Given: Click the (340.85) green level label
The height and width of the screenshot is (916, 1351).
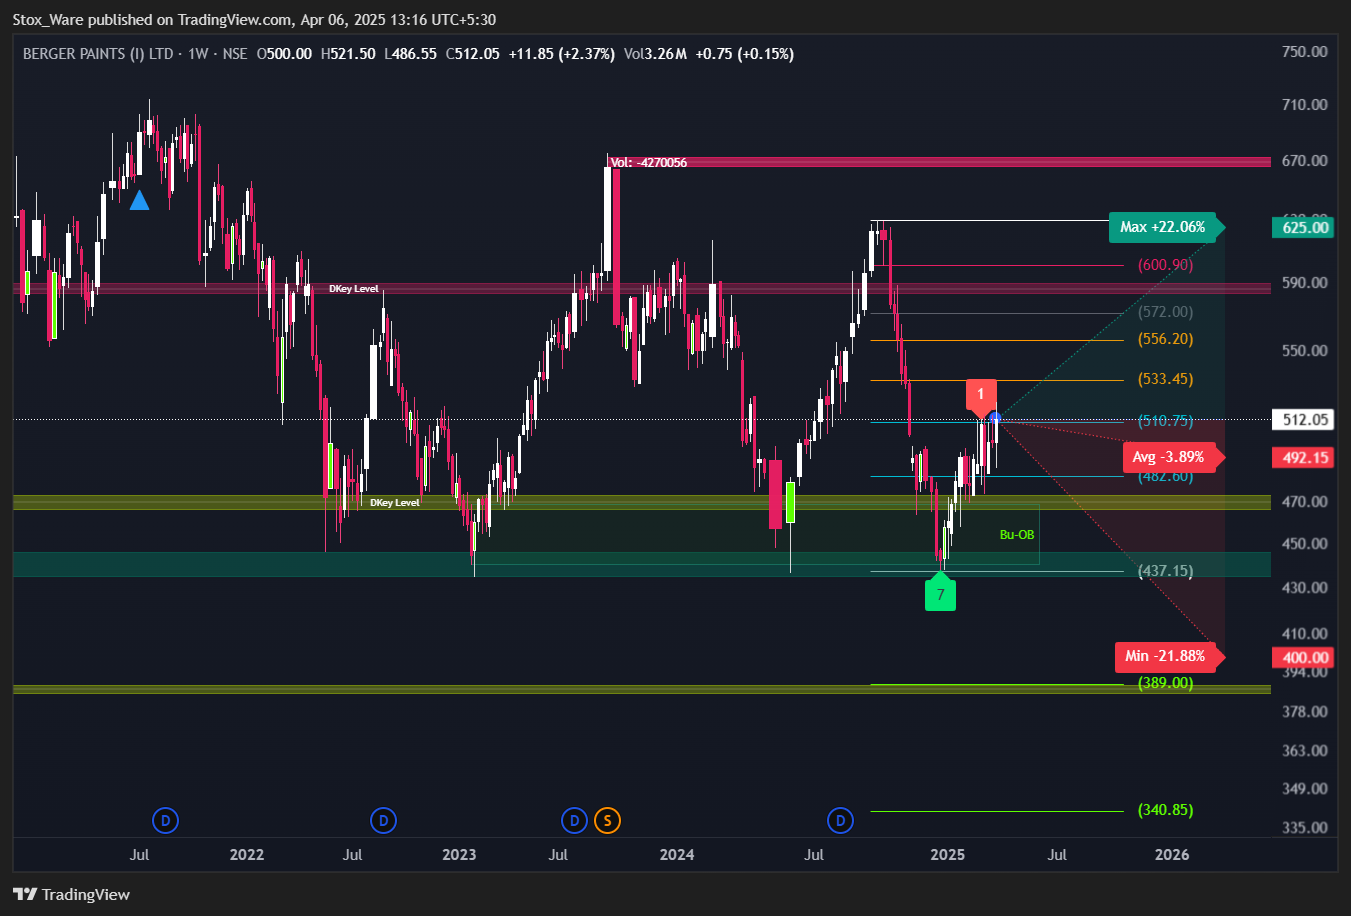Looking at the screenshot, I should pyautogui.click(x=1165, y=810).
